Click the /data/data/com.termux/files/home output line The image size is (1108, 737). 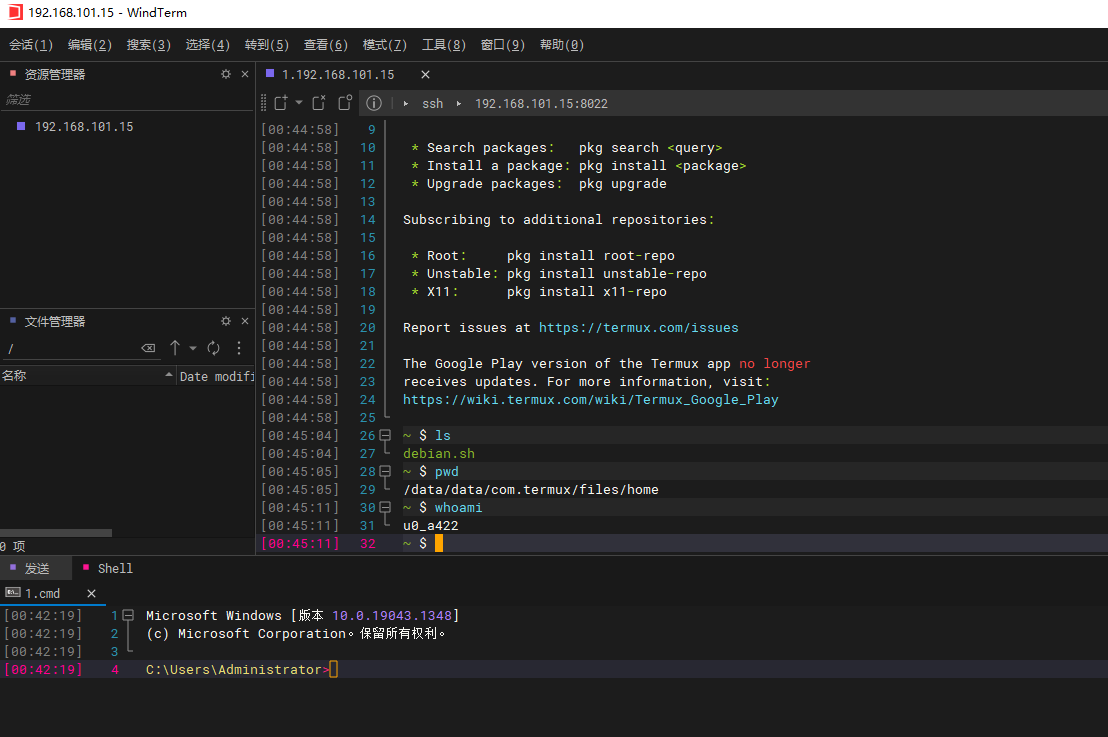pyautogui.click(x=531, y=490)
